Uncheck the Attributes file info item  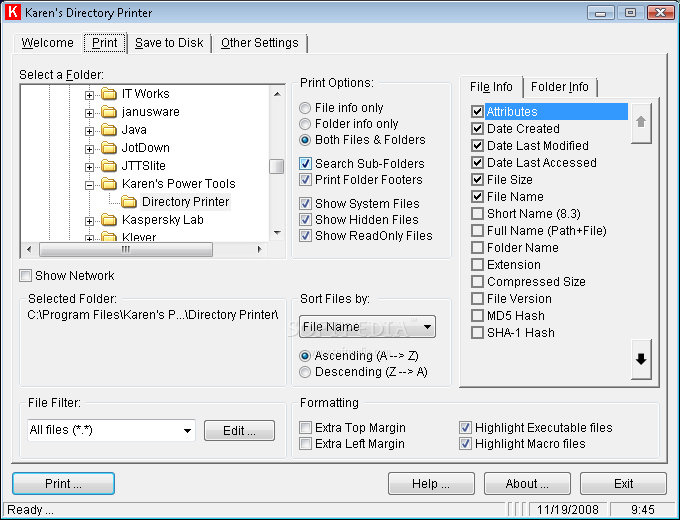[x=477, y=111]
